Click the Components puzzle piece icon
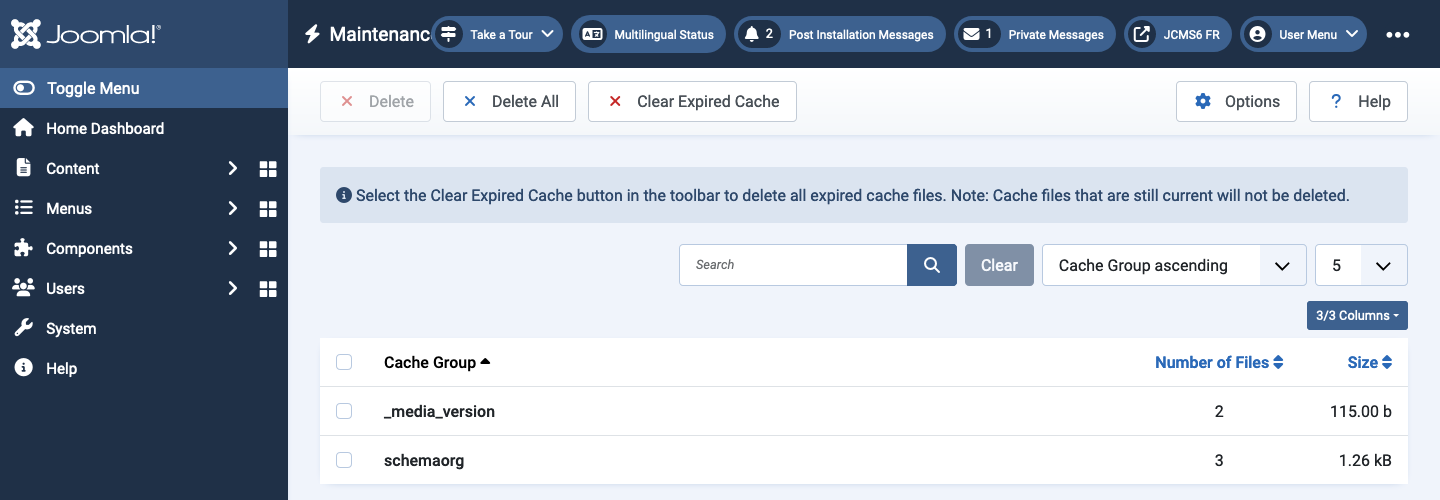 (24, 248)
